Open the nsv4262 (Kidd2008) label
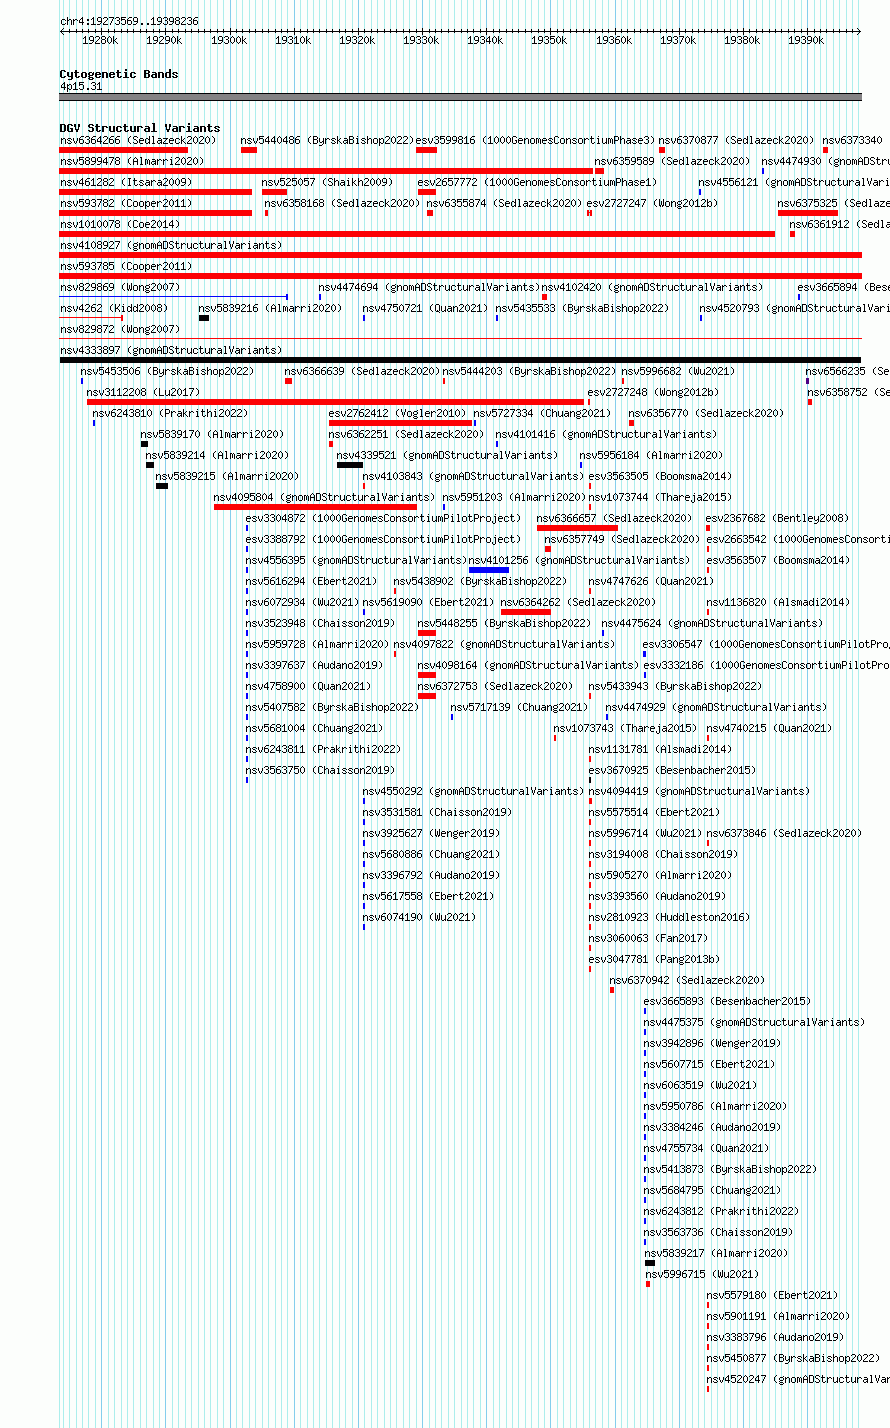 pos(114,308)
